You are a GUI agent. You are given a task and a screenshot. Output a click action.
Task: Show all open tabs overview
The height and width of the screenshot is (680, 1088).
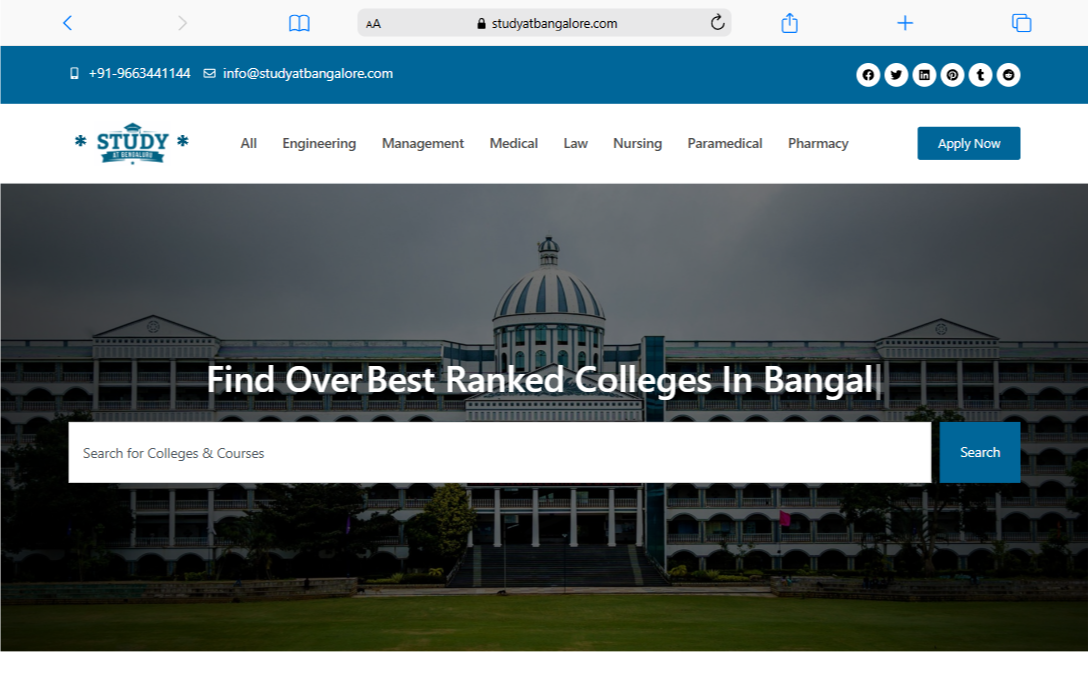[1021, 23]
